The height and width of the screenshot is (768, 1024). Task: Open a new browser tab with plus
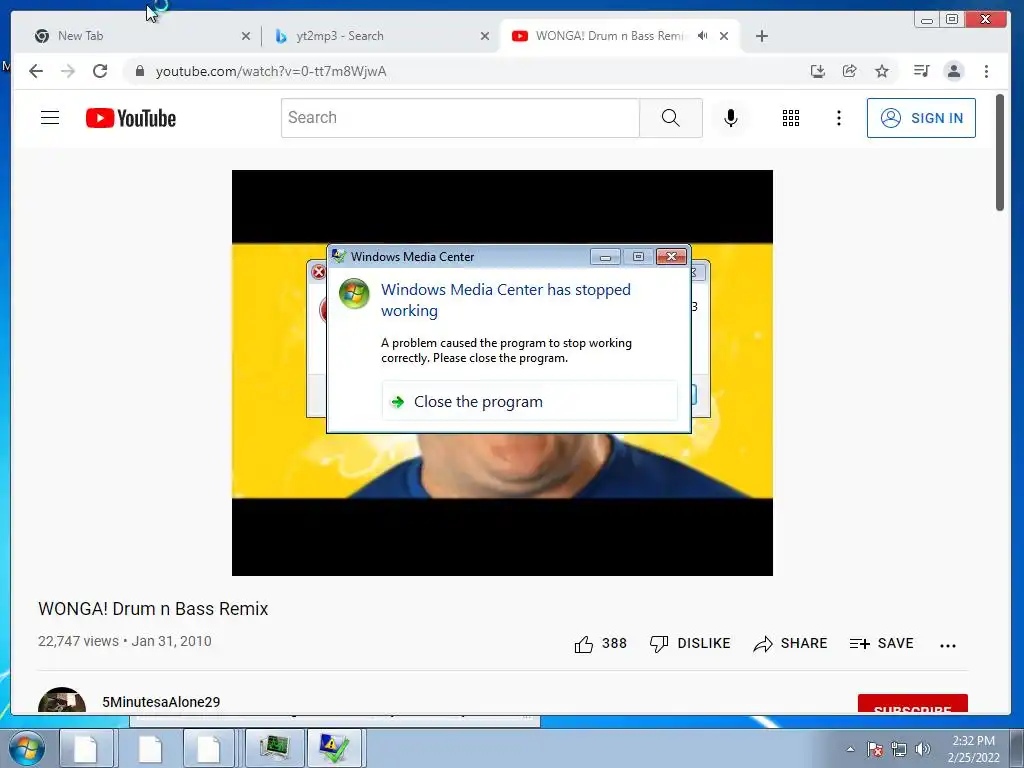click(x=761, y=36)
